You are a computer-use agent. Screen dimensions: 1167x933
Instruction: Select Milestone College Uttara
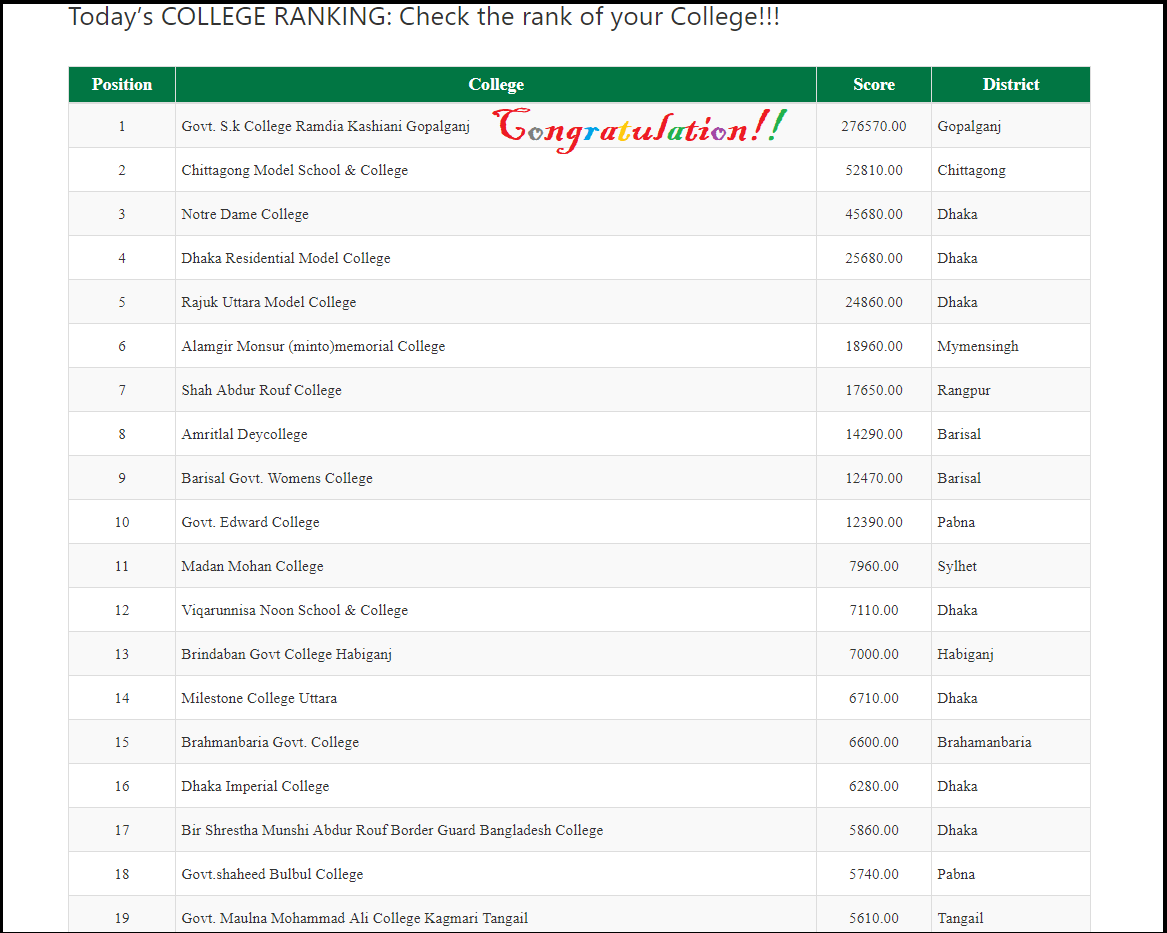point(259,698)
